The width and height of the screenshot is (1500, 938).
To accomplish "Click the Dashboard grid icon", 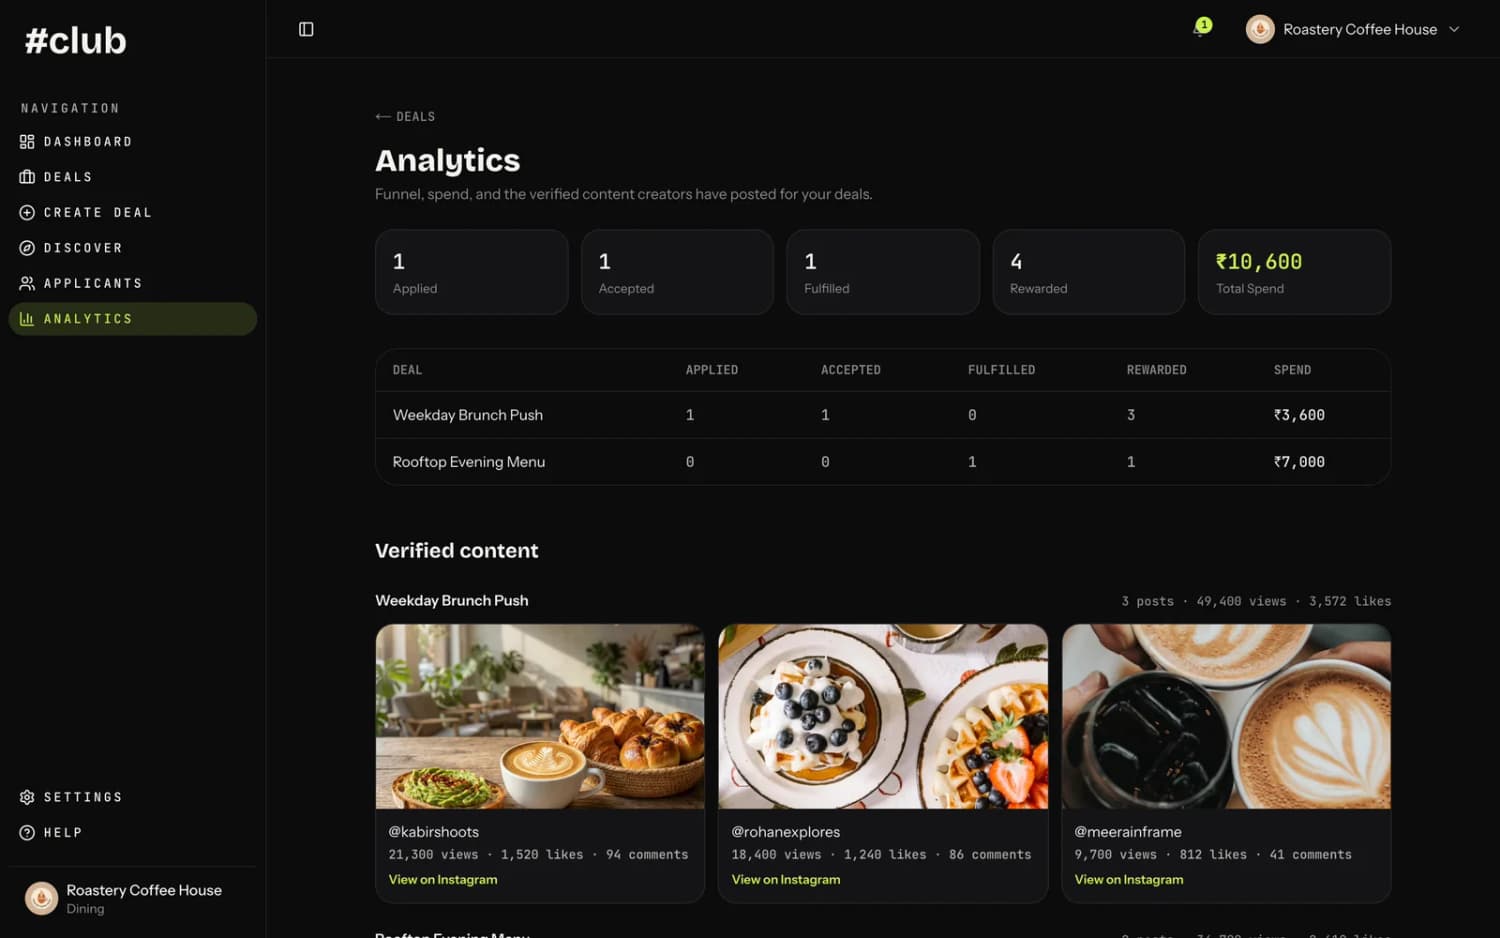I will [x=27, y=142].
